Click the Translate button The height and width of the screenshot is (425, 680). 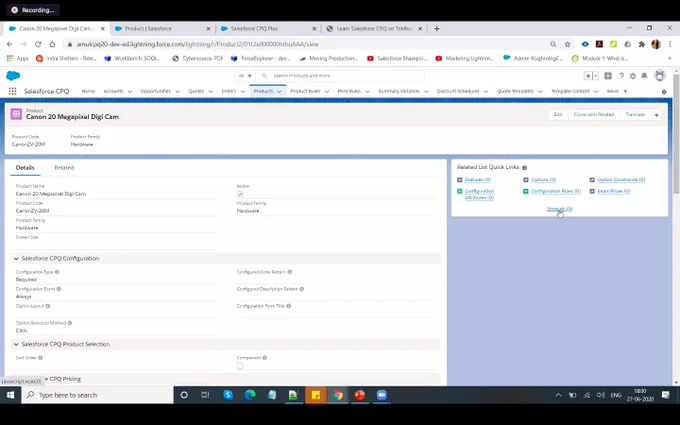[x=635, y=114]
